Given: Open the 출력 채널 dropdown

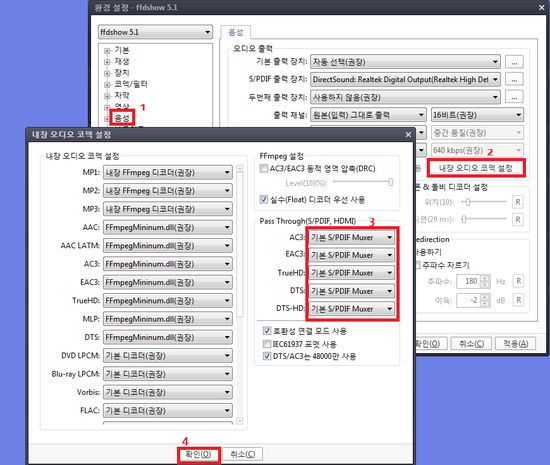Looking at the screenshot, I should 368,115.
